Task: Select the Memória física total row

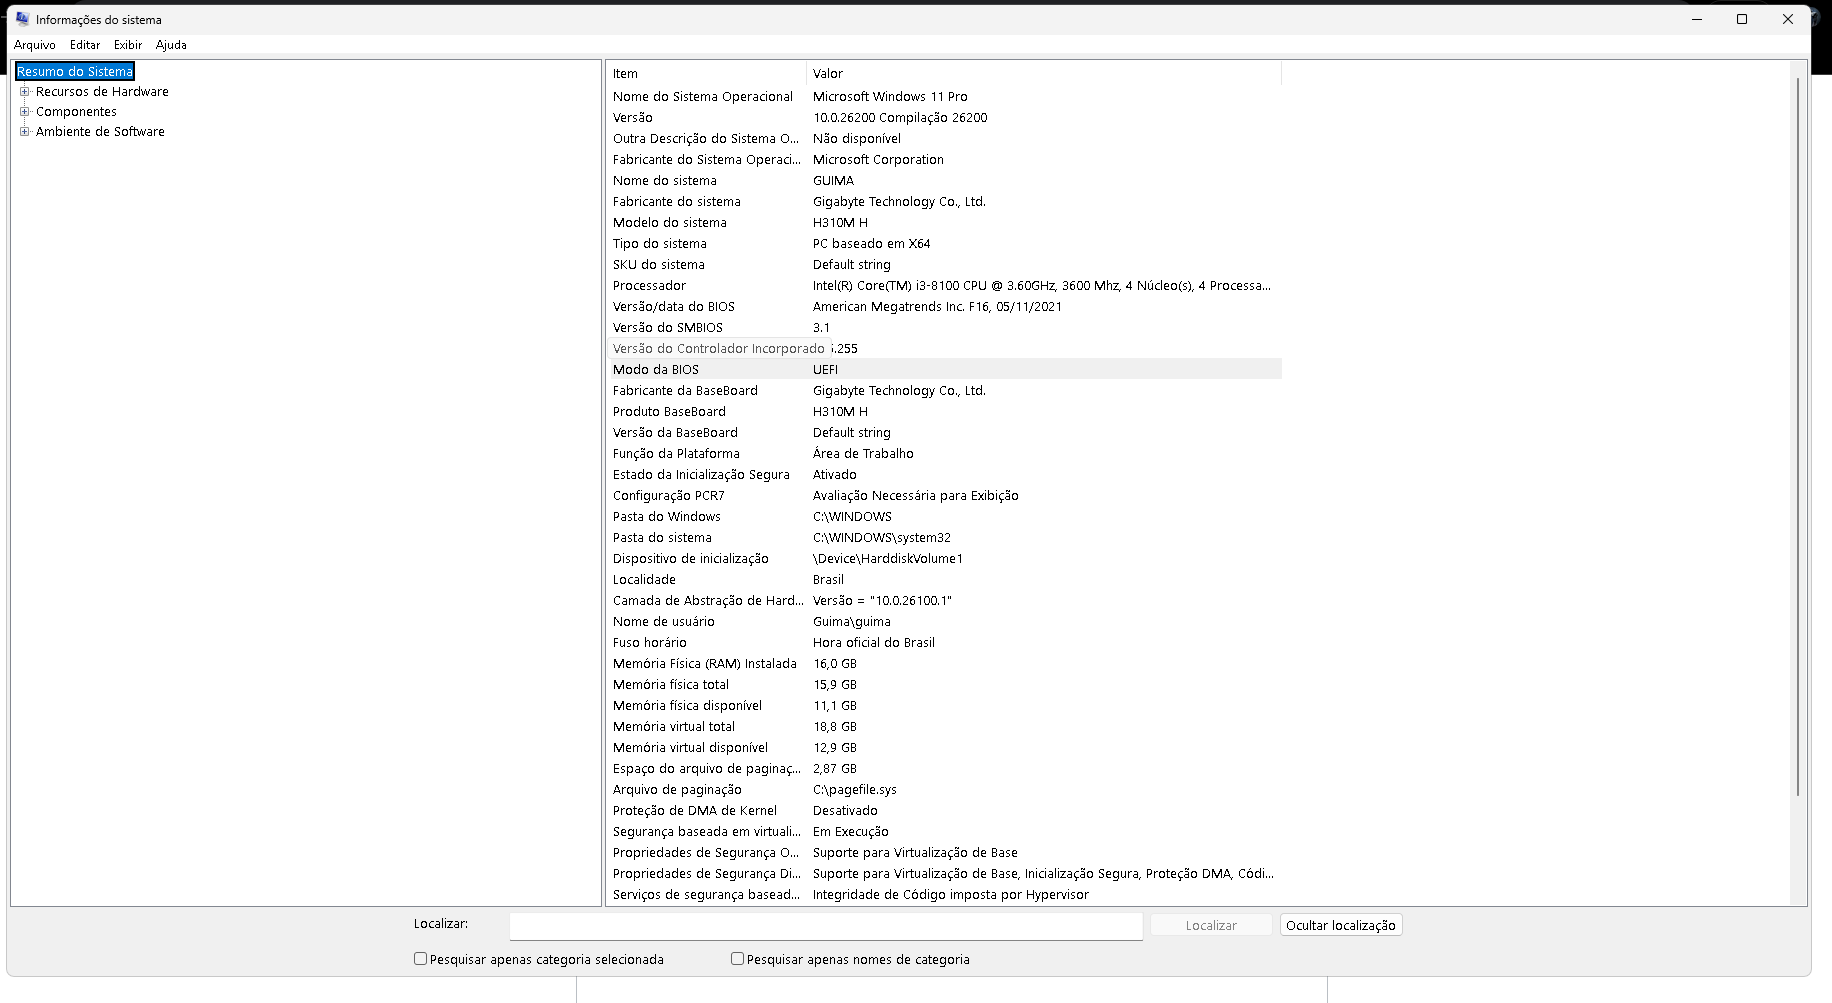Action: [x=944, y=685]
